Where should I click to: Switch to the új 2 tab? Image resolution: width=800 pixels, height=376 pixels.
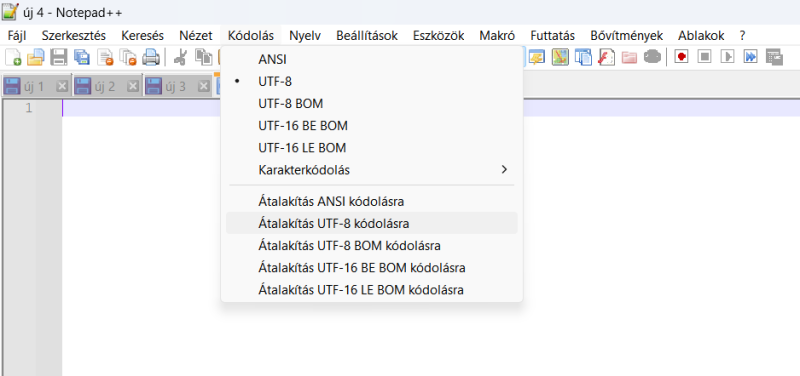coord(105,86)
